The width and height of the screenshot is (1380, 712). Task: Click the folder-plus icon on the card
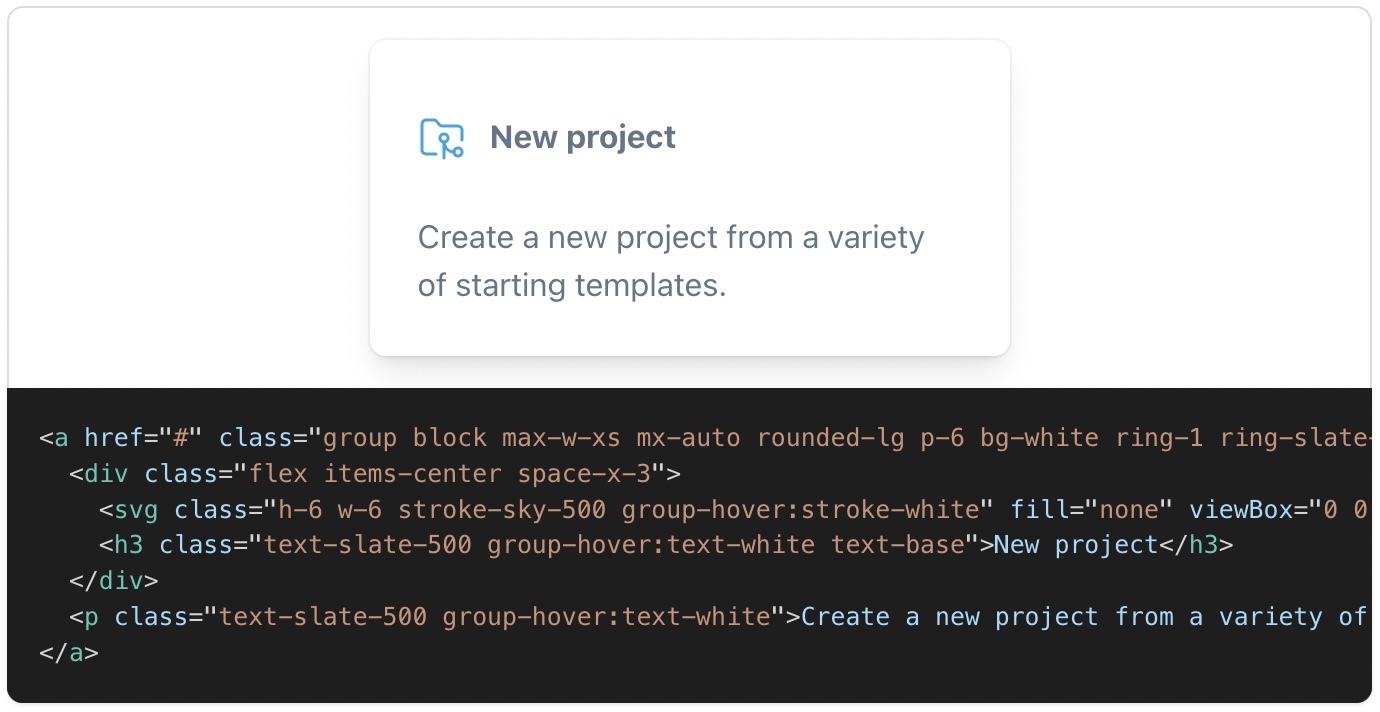pyautogui.click(x=440, y=138)
